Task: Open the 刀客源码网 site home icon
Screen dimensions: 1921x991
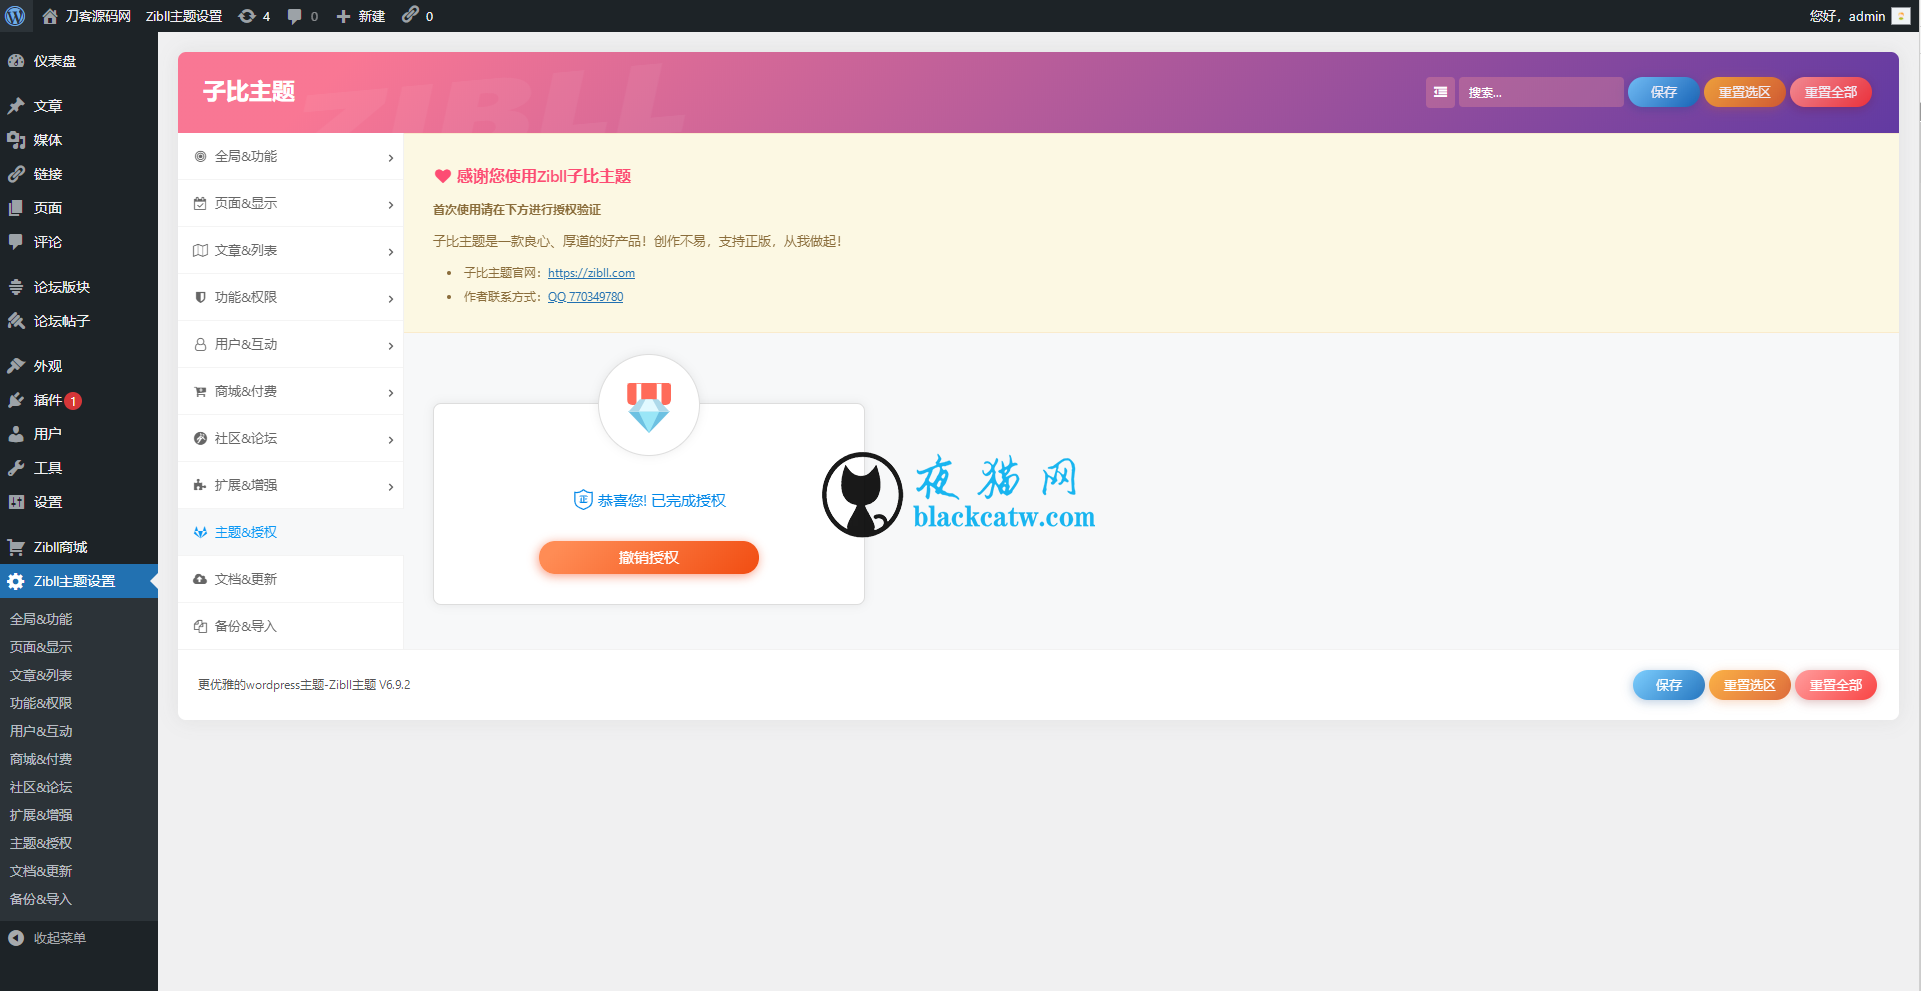Action: 50,16
